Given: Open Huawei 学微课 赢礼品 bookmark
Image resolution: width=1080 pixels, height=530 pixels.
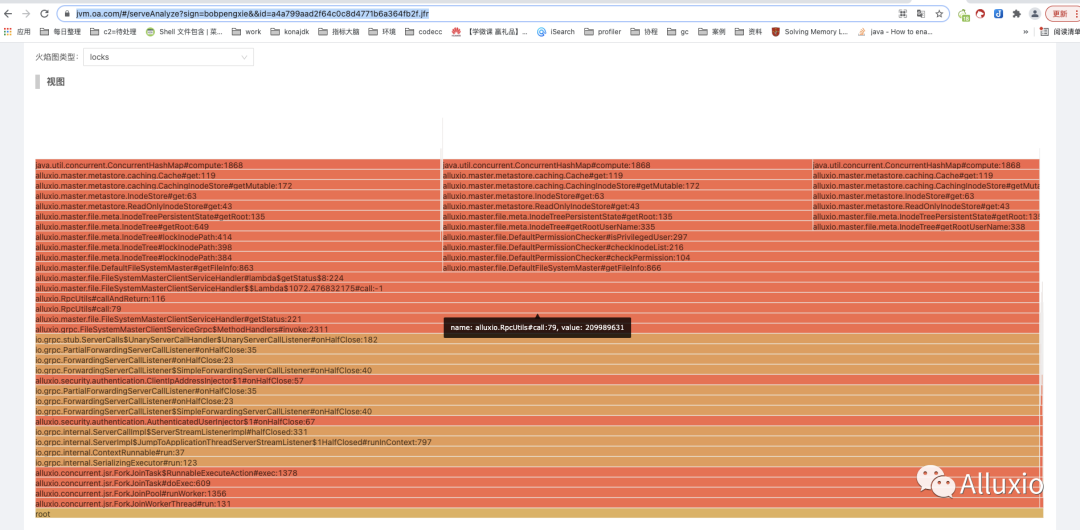Looking at the screenshot, I should pyautogui.click(x=490, y=32).
